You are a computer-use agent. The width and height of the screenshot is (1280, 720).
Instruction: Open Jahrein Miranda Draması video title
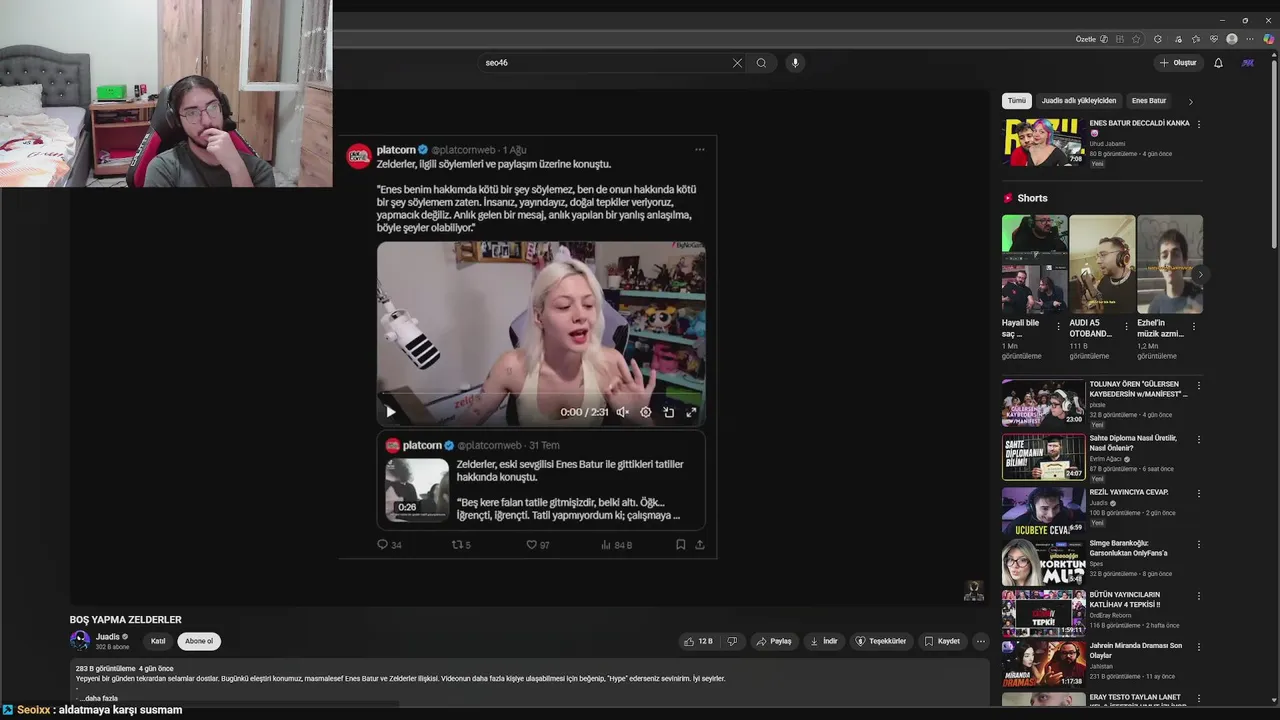[x=1135, y=650]
